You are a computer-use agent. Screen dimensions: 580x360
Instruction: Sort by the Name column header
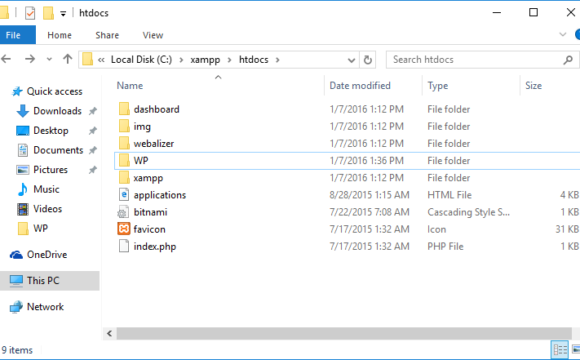click(130, 85)
